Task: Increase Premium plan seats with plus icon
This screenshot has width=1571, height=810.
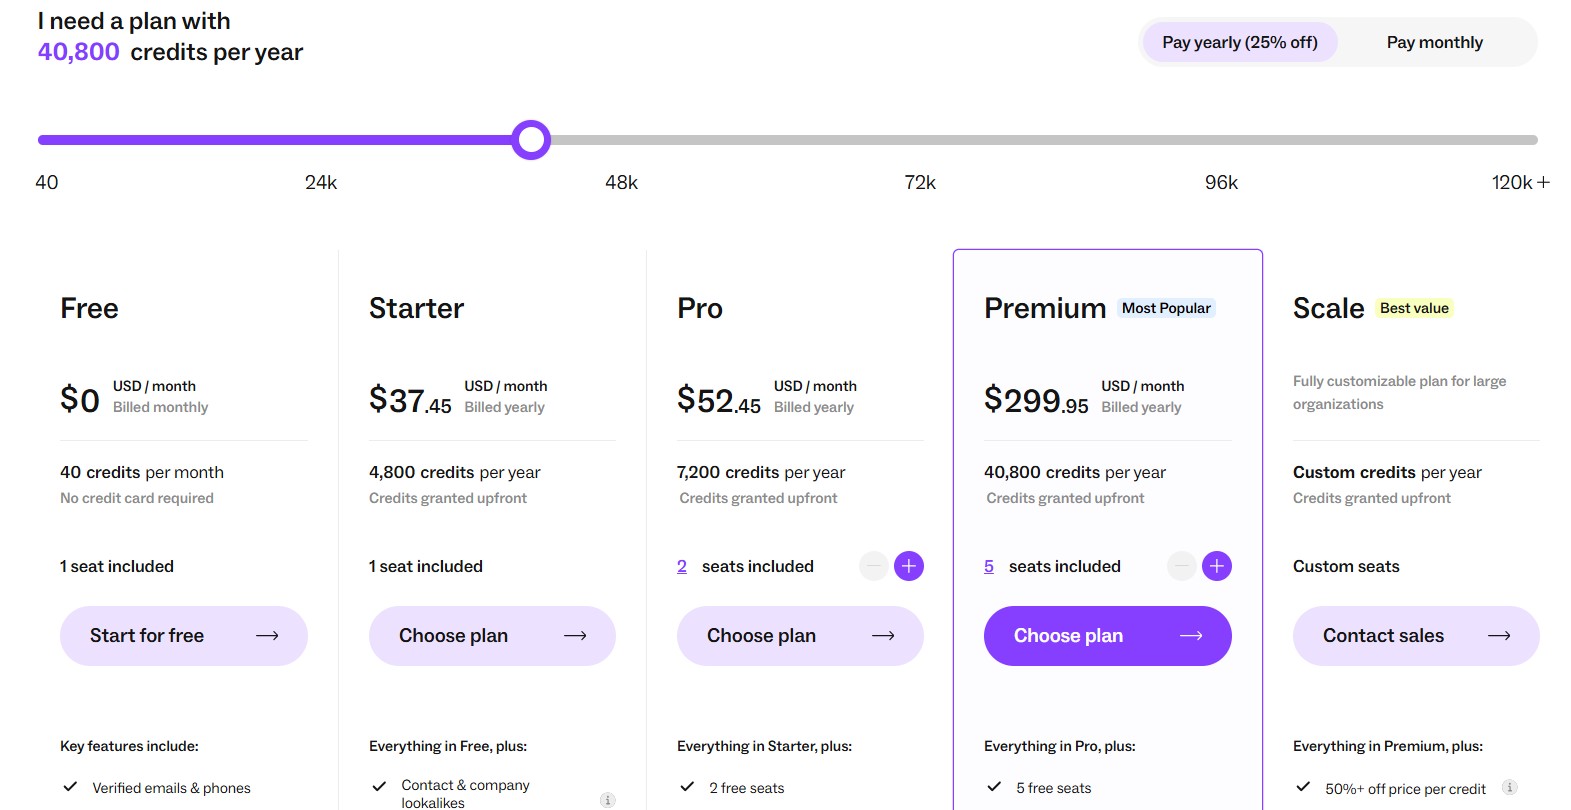Action: (x=1217, y=566)
